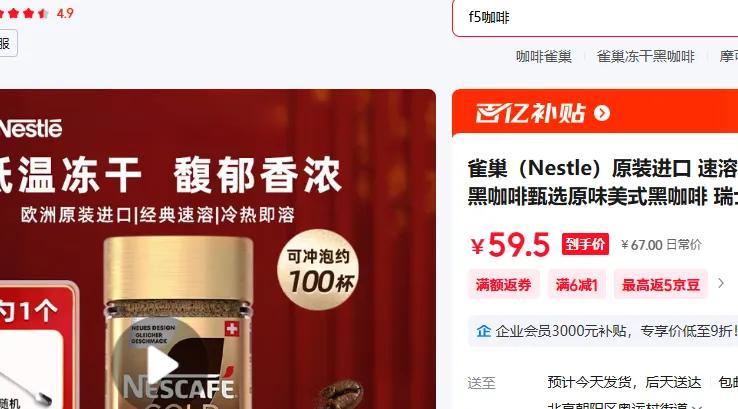738x409 pixels.
Task: Click the Nestle logo on the product image
Action: (x=30, y=128)
